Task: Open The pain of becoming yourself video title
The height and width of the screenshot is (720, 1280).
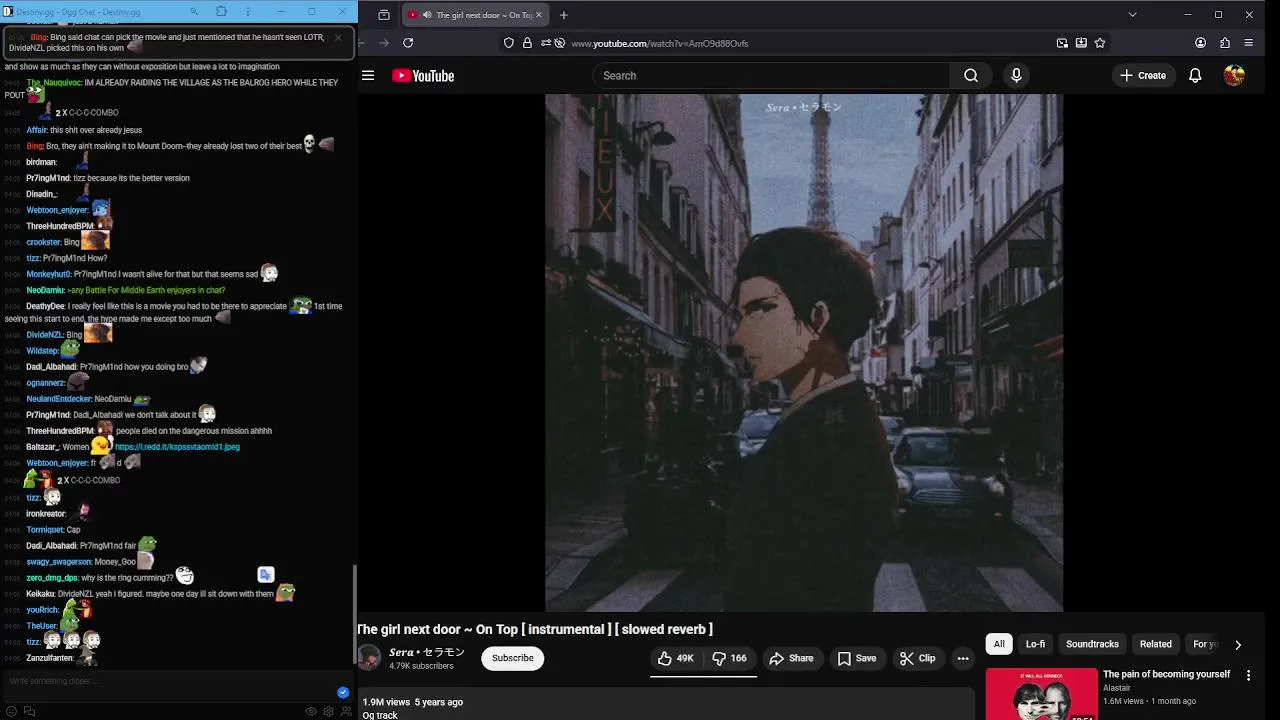Action: point(1166,674)
